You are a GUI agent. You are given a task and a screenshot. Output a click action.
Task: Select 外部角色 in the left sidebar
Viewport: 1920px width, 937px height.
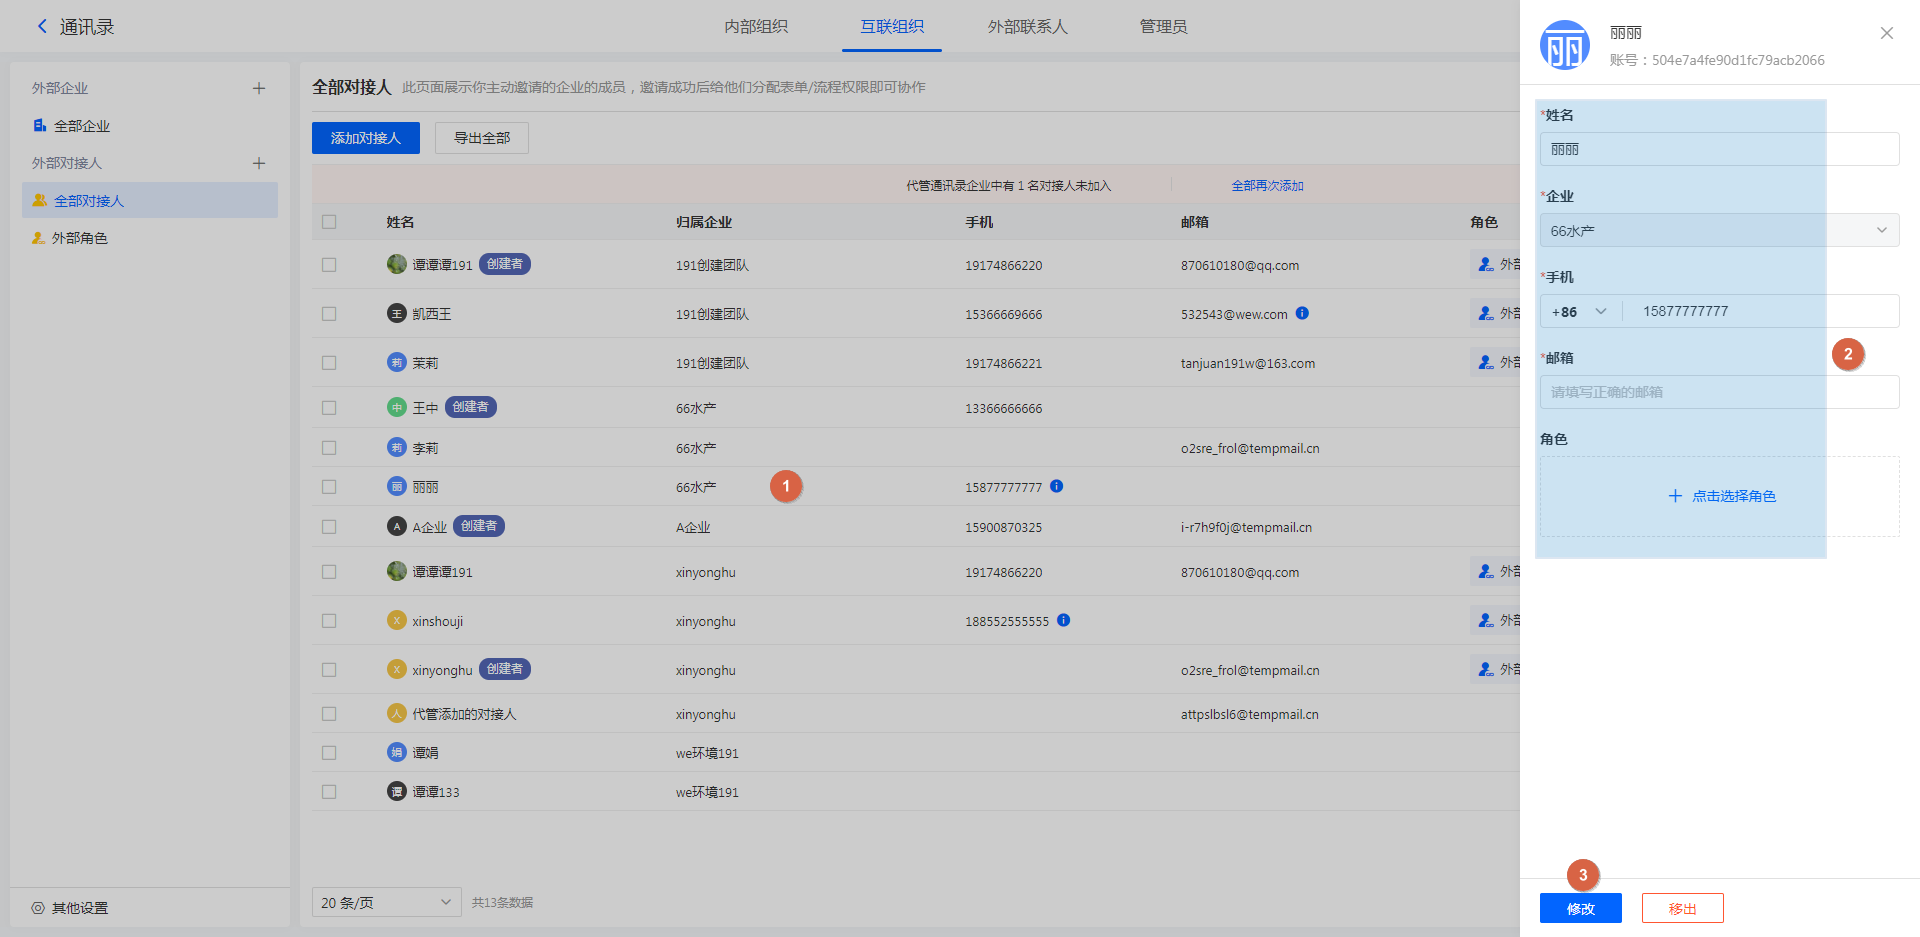[x=79, y=238]
